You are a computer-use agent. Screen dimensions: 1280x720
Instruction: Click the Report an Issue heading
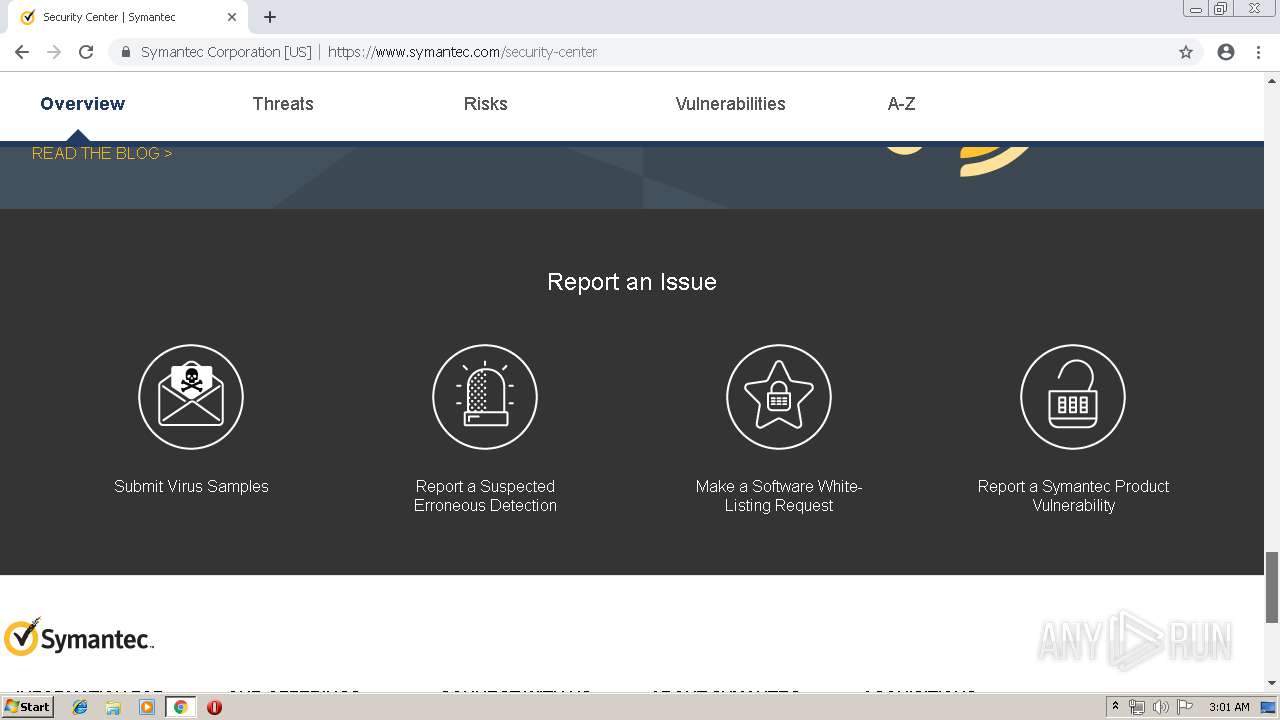632,282
